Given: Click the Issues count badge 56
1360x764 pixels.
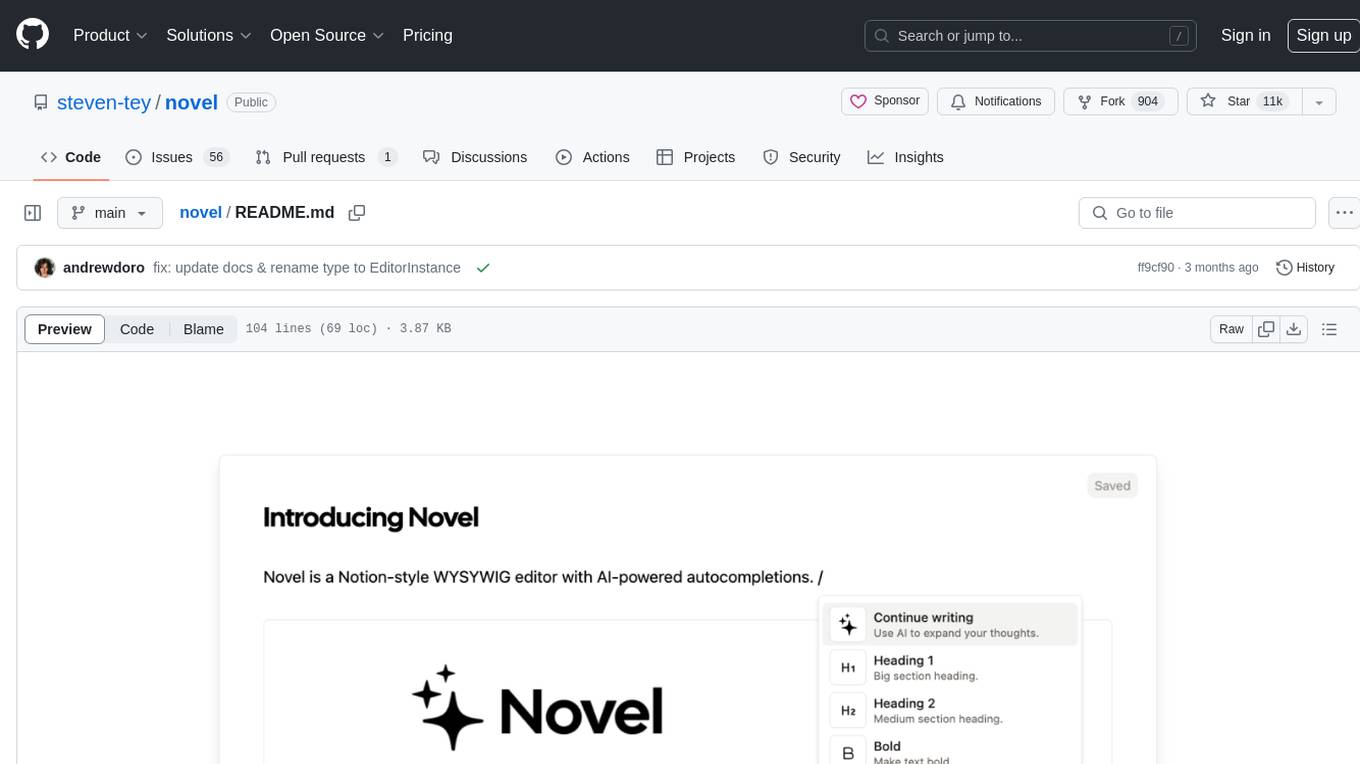Looking at the screenshot, I should tap(215, 157).
